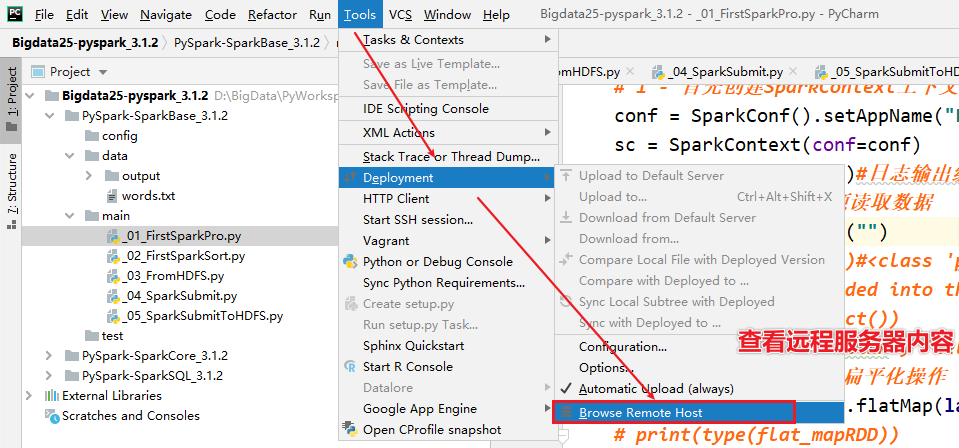Open the Navigate menu
This screenshot has height=448, width=959.
pyautogui.click(x=166, y=15)
